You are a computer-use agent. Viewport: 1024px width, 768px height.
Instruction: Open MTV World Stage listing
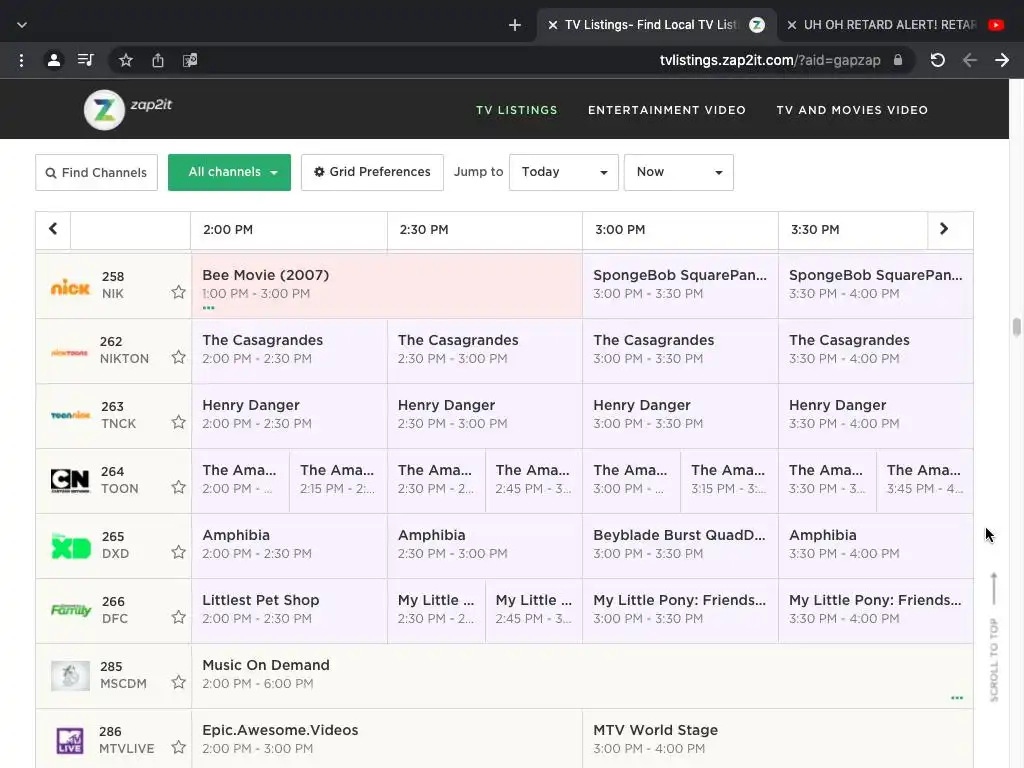coord(777,739)
